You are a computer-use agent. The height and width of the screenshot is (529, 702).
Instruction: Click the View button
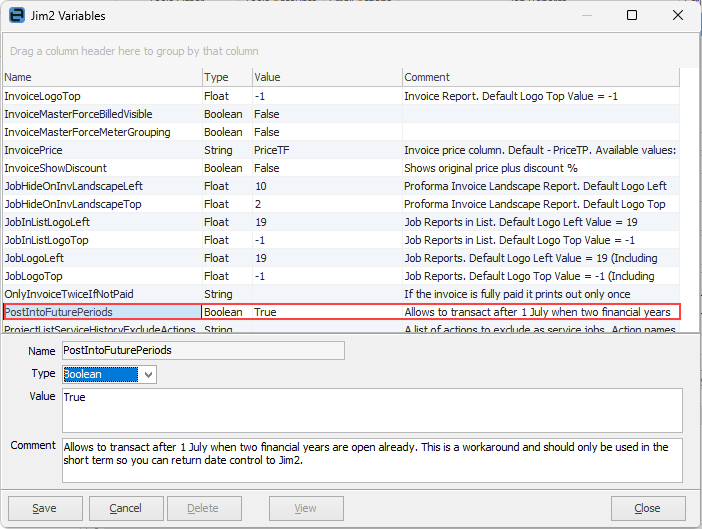306,508
